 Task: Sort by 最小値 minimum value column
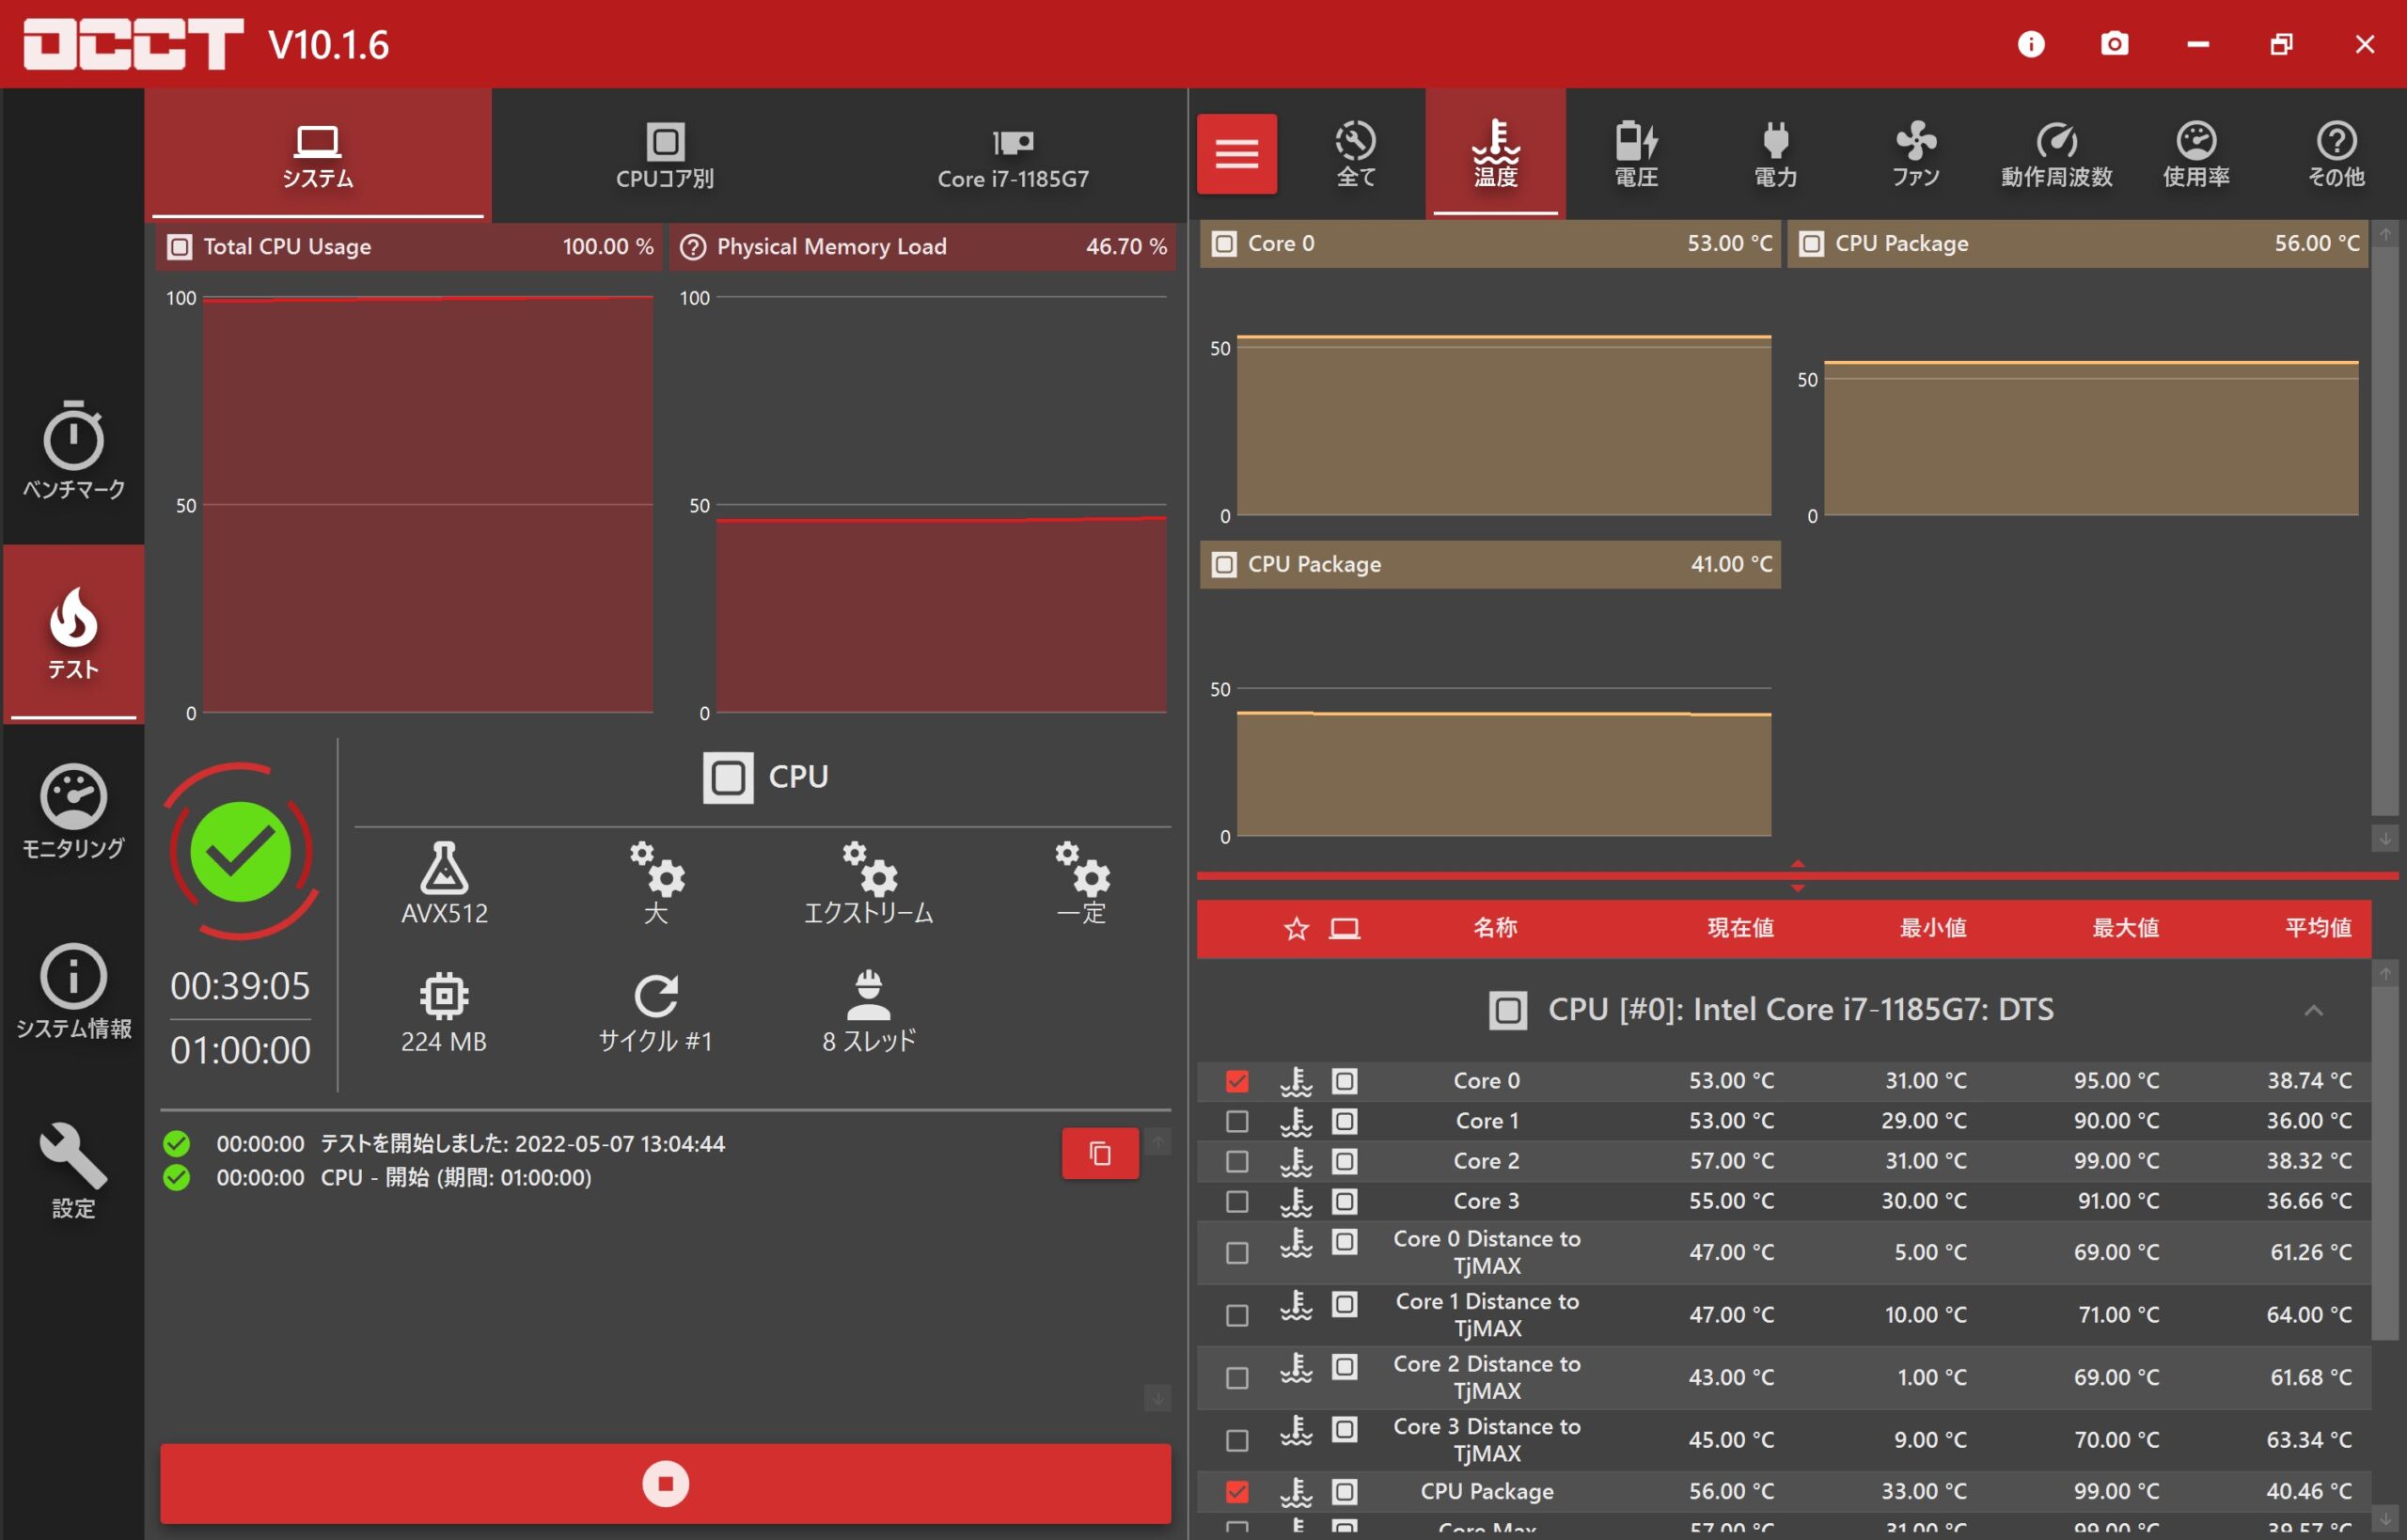click(1933, 928)
